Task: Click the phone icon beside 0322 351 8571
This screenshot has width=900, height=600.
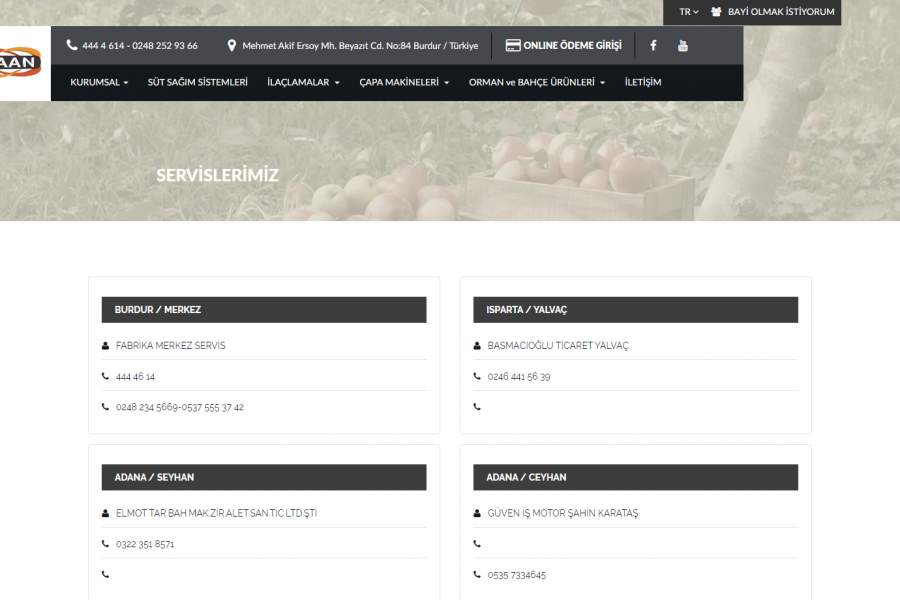Action: (x=105, y=545)
